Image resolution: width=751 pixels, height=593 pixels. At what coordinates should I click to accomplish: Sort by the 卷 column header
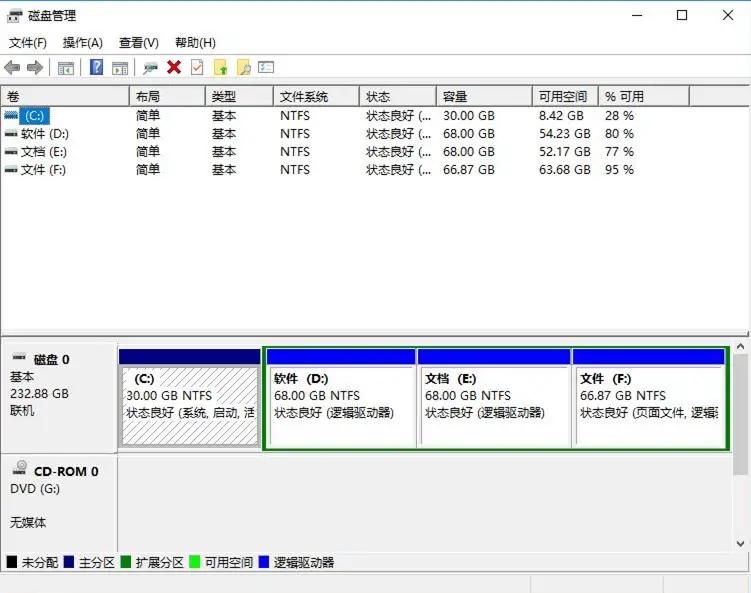click(x=65, y=96)
